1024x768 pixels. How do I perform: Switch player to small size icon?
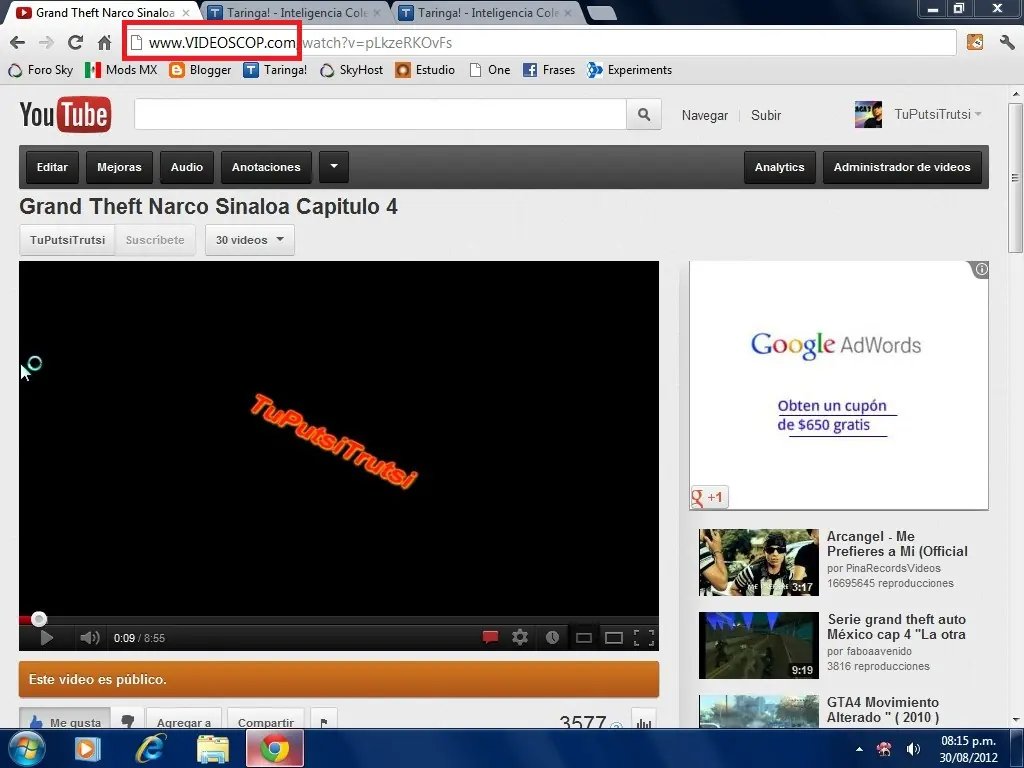coord(584,638)
